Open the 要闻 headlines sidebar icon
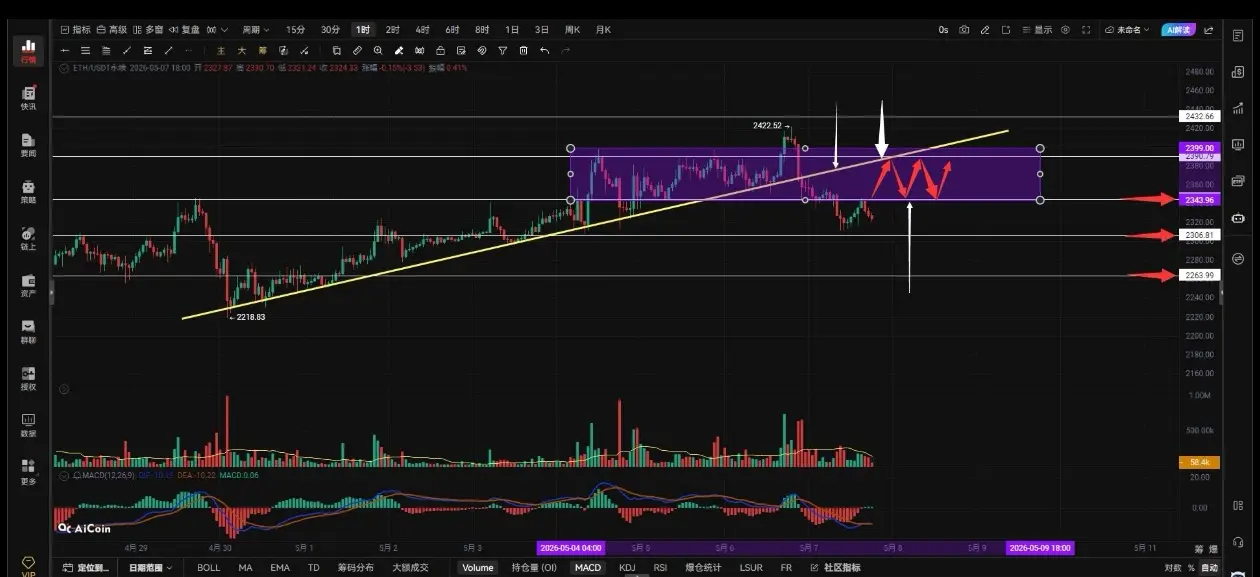This screenshot has width=1260, height=577. pos(28,145)
